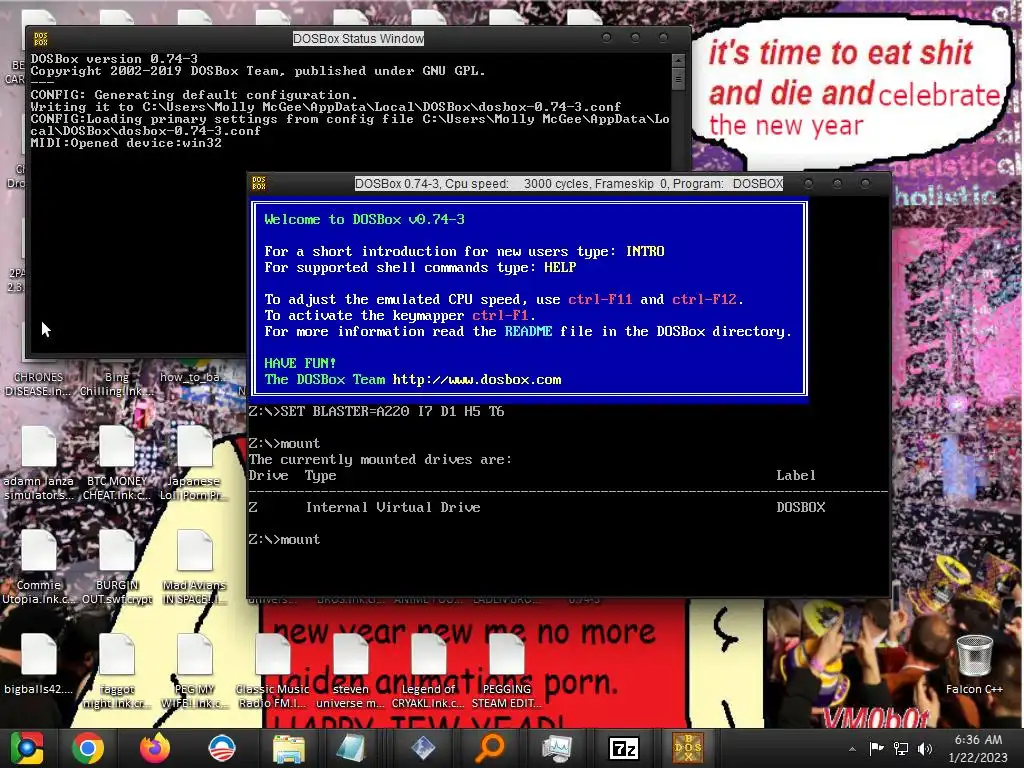Show hidden tray icons arrow

pyautogui.click(x=852, y=749)
